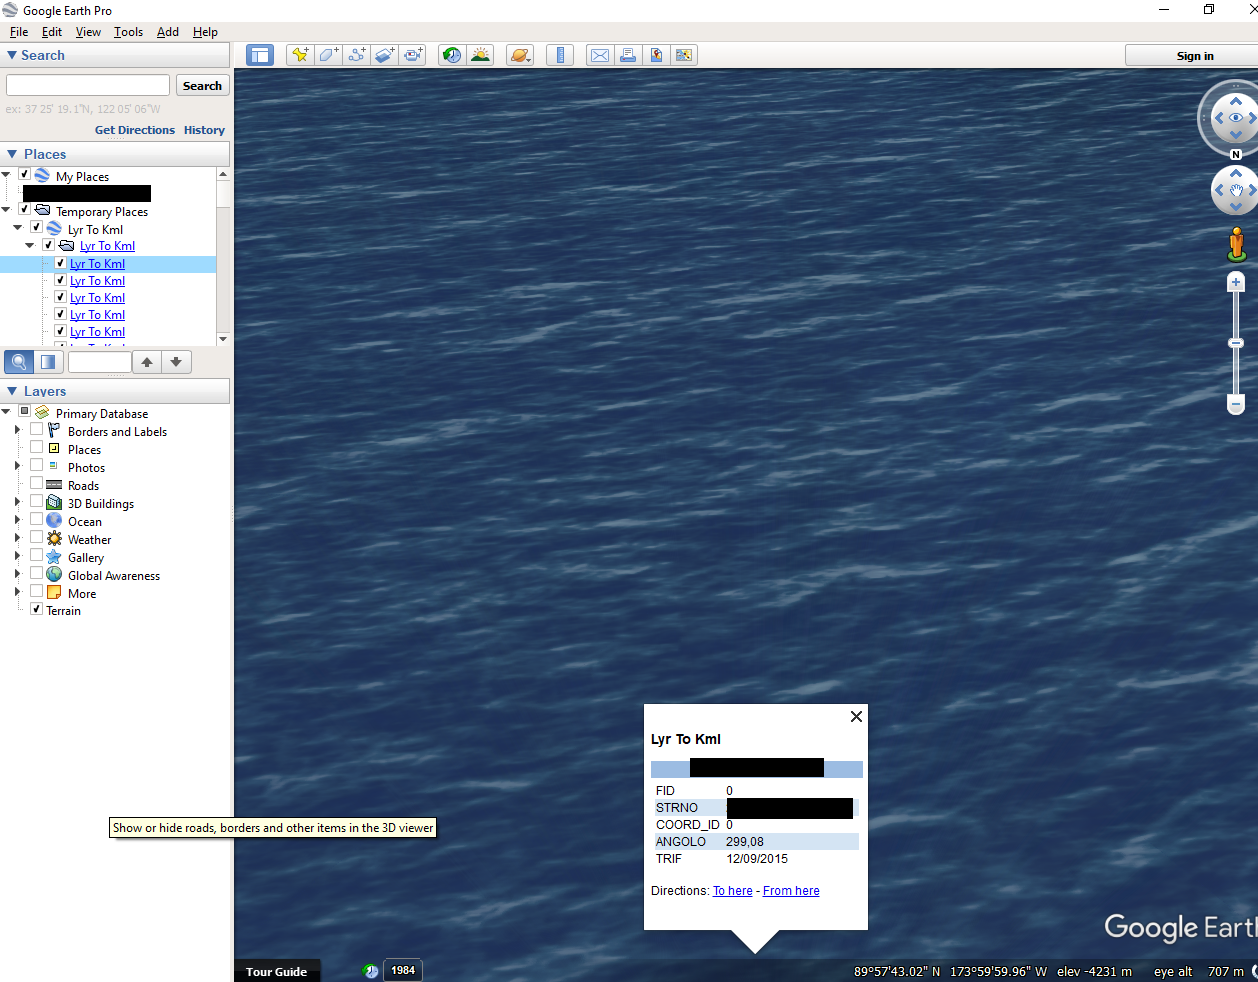Email the view with the envelope icon
This screenshot has width=1258, height=982.
[600, 55]
